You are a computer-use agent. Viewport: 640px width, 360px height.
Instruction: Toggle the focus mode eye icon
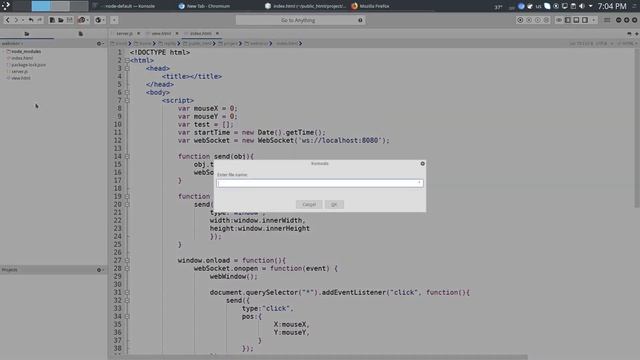coord(558,20)
